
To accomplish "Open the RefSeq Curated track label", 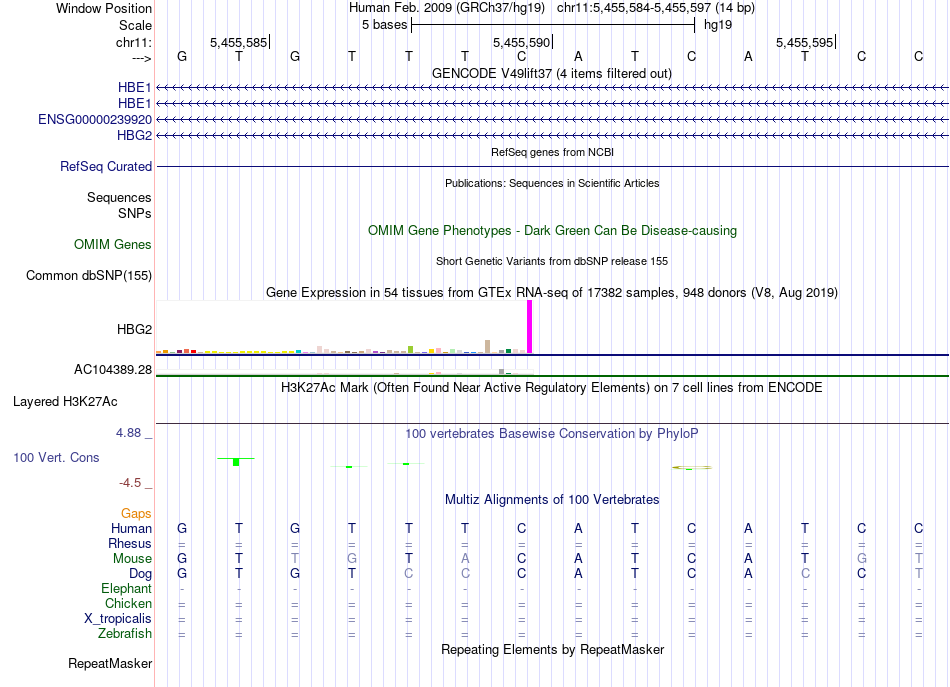I will point(106,166).
